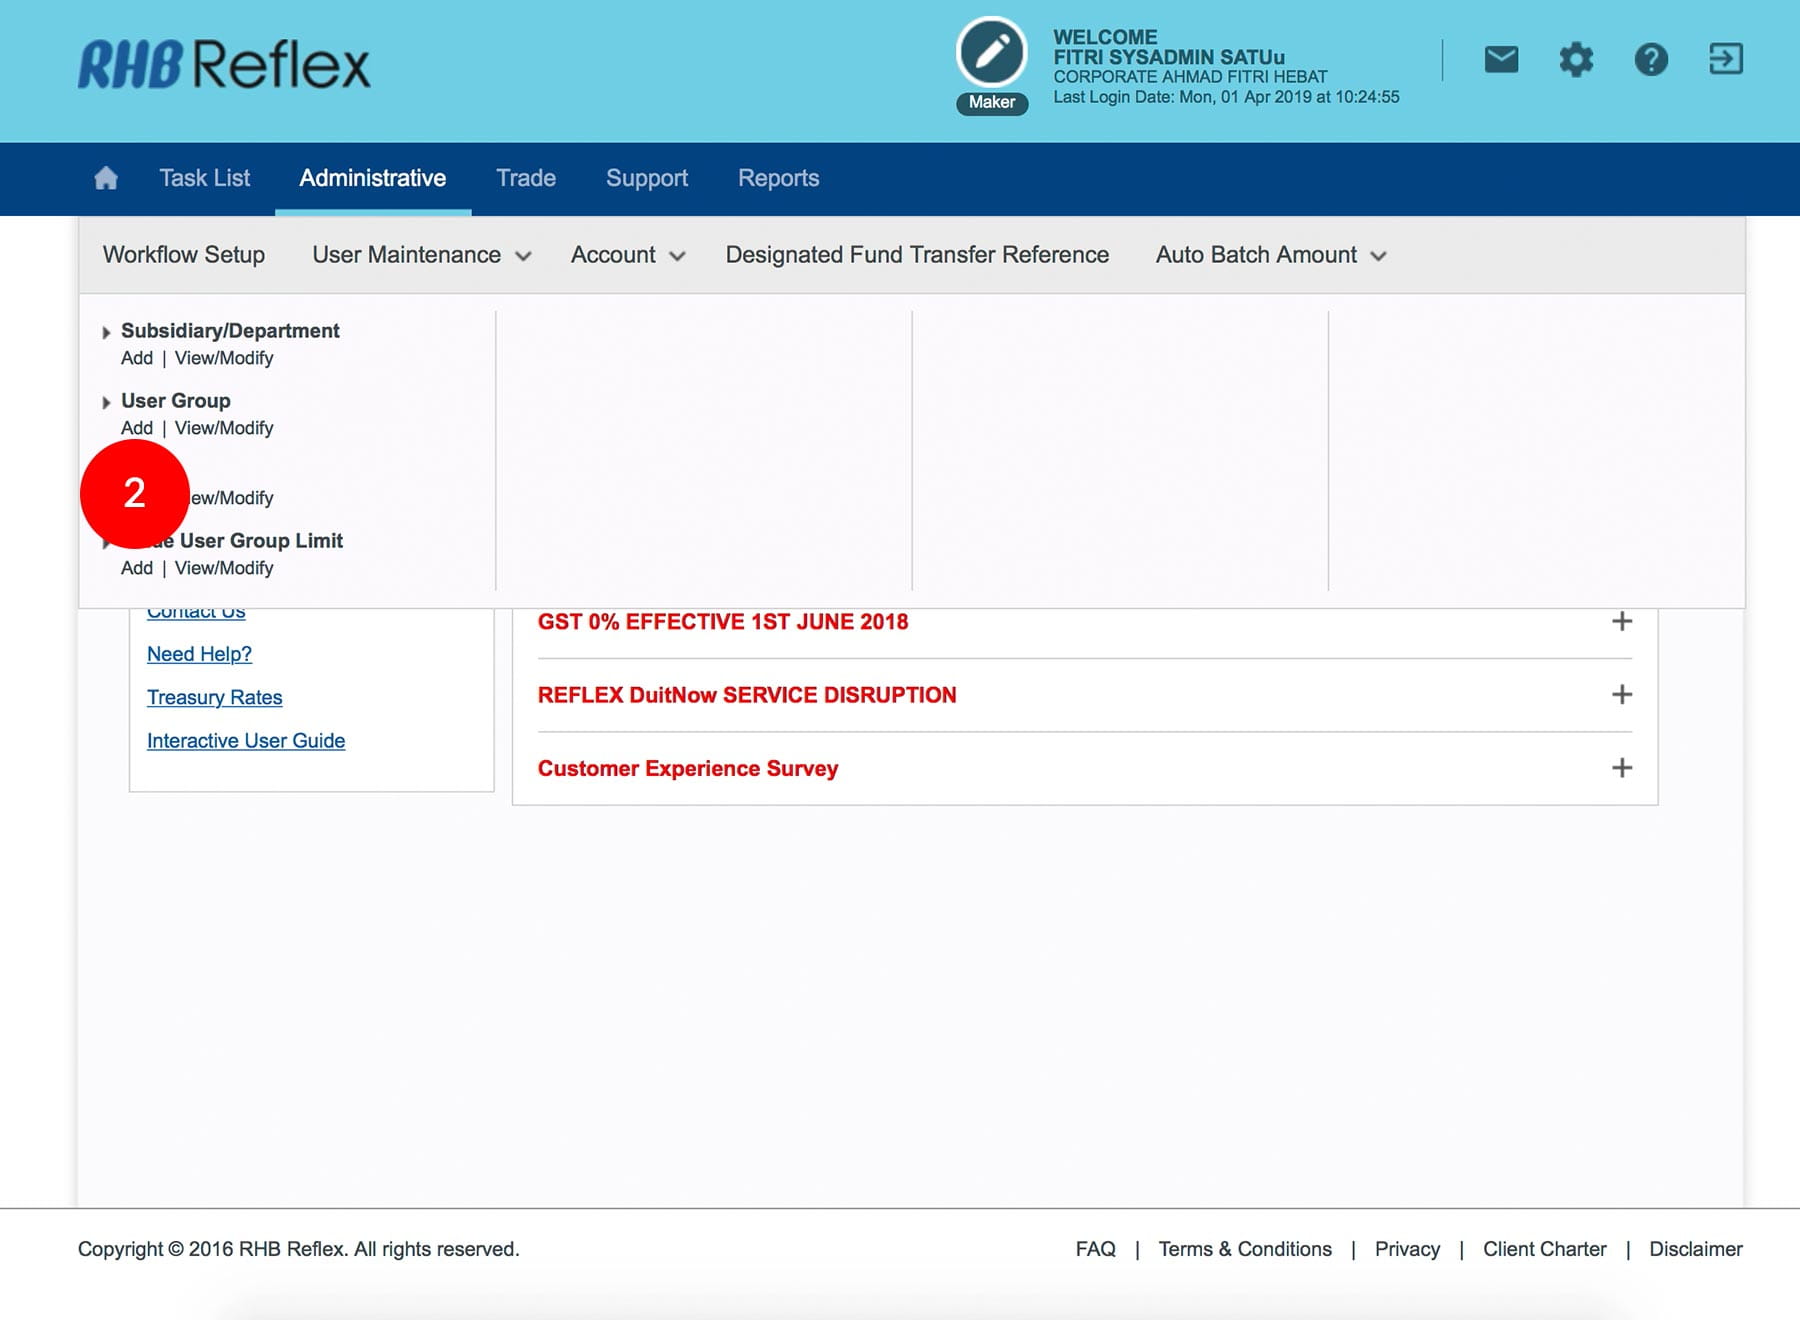
Task: Open settings via the gear icon
Action: coord(1576,60)
